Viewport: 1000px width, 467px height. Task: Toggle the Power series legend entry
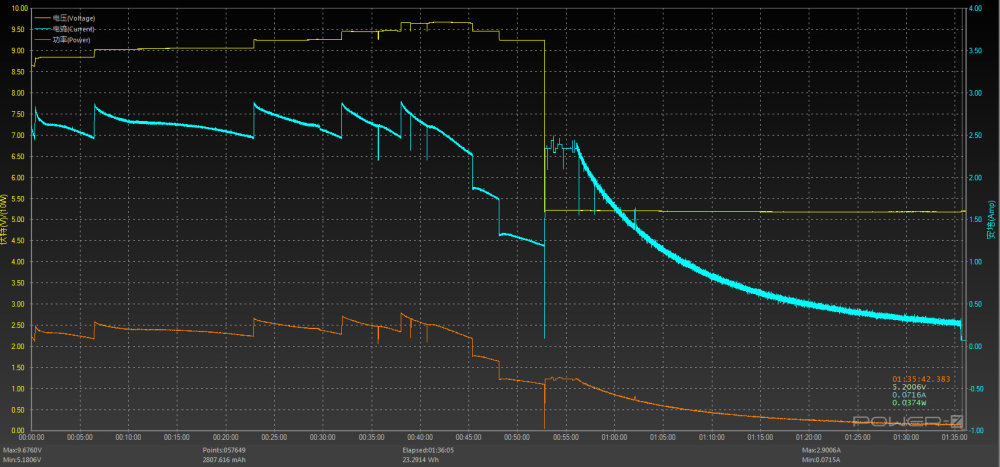tap(70, 40)
